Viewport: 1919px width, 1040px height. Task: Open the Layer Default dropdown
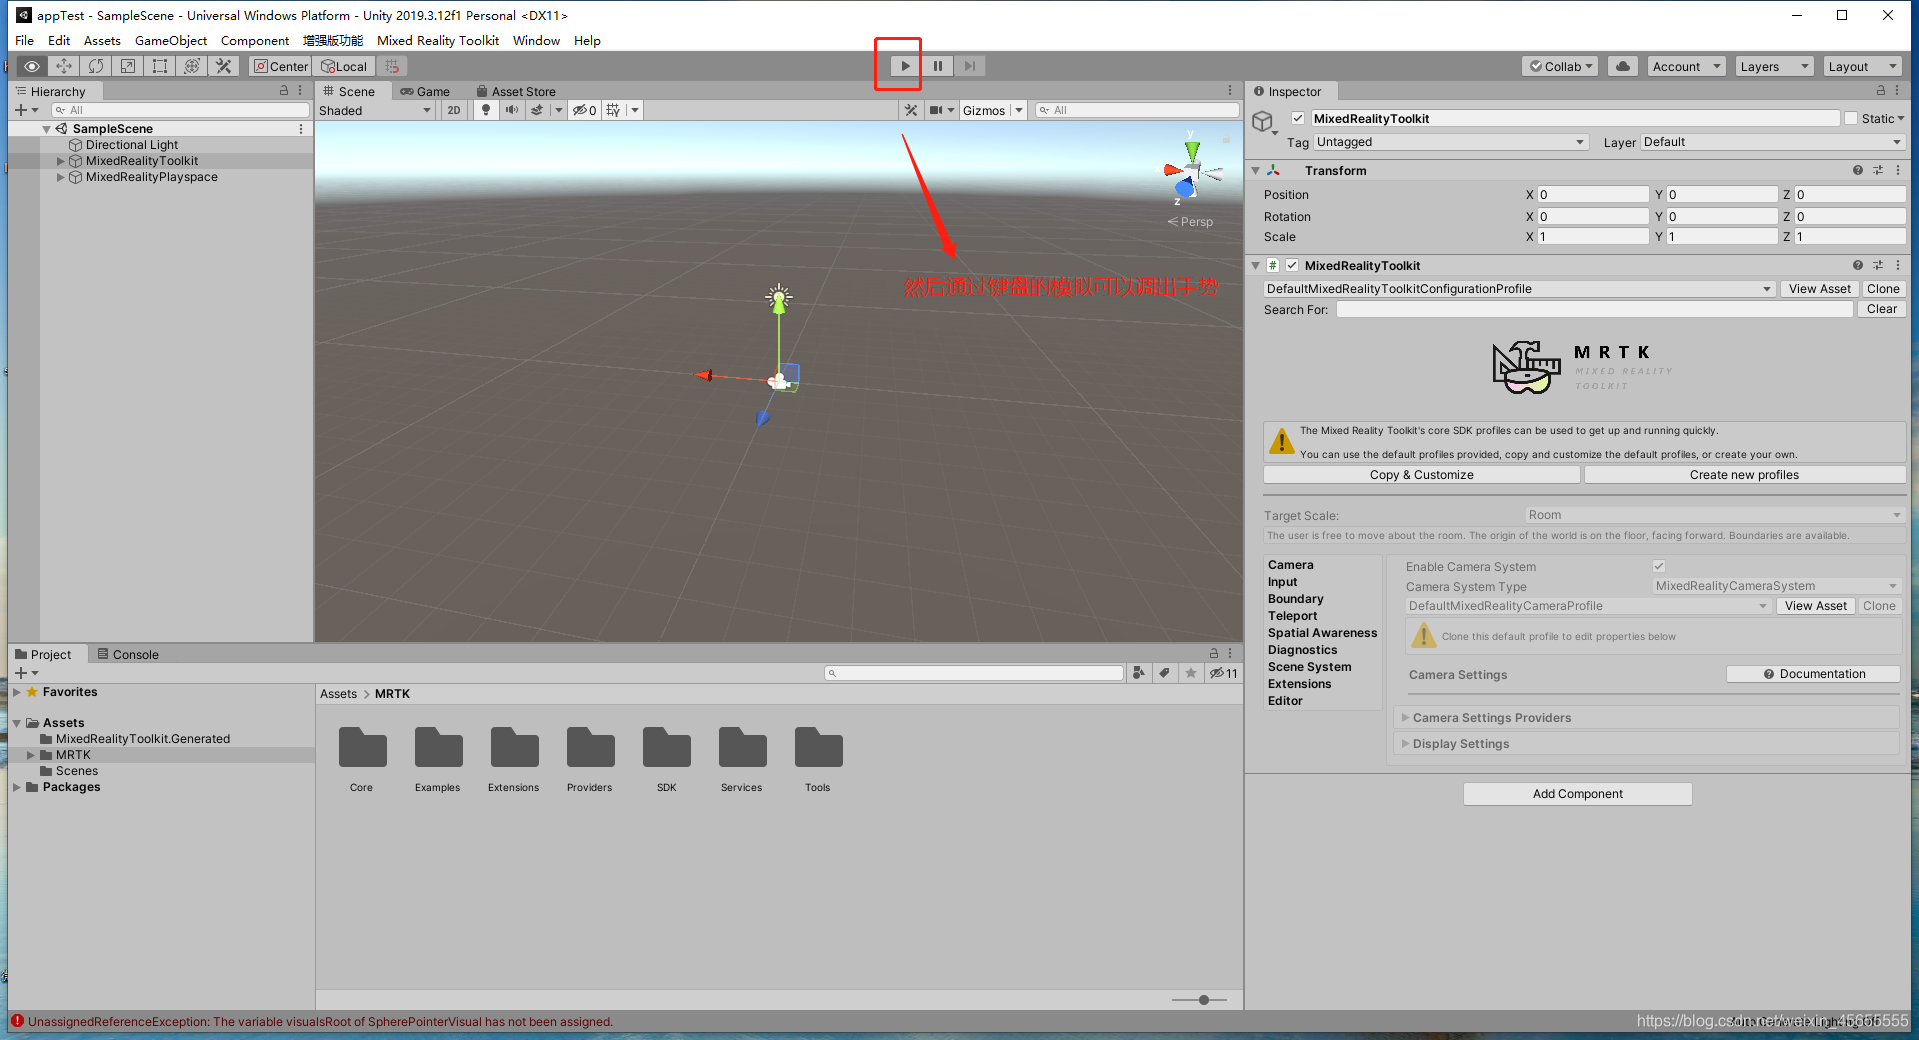click(x=1772, y=142)
